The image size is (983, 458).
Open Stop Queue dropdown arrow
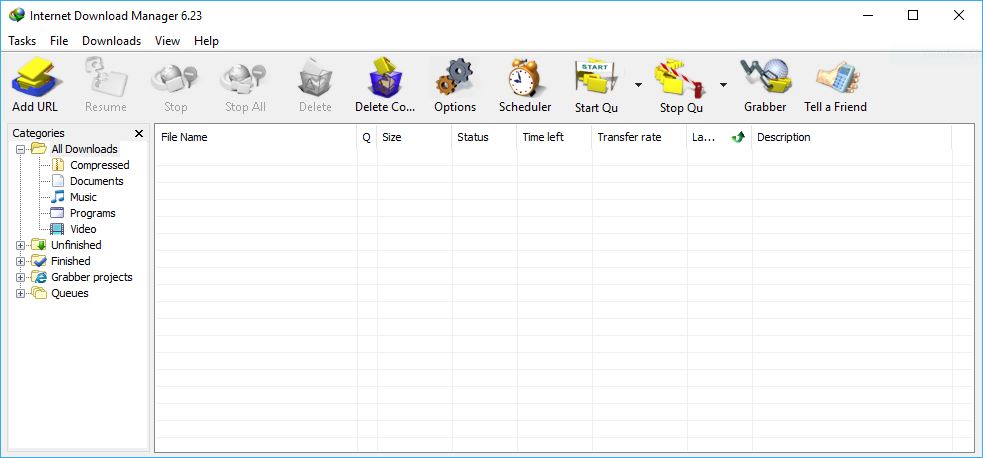tap(723, 85)
